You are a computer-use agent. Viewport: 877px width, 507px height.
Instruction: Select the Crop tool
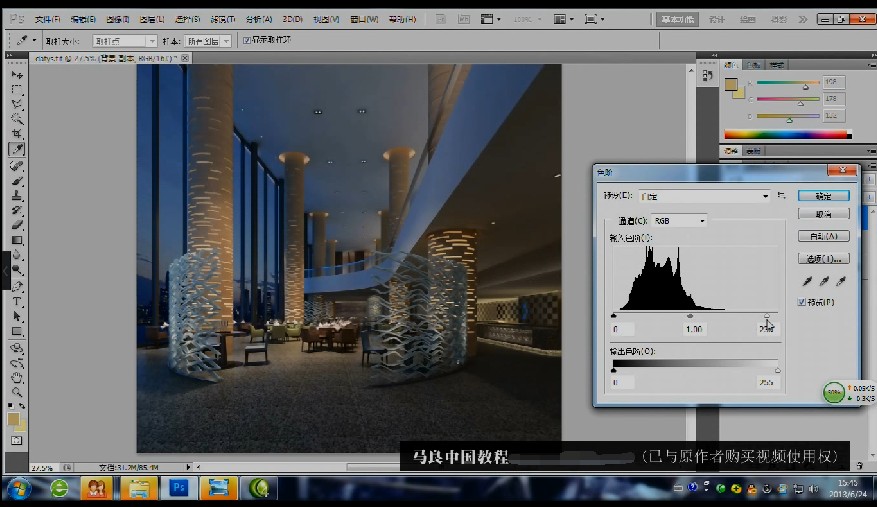(x=17, y=134)
